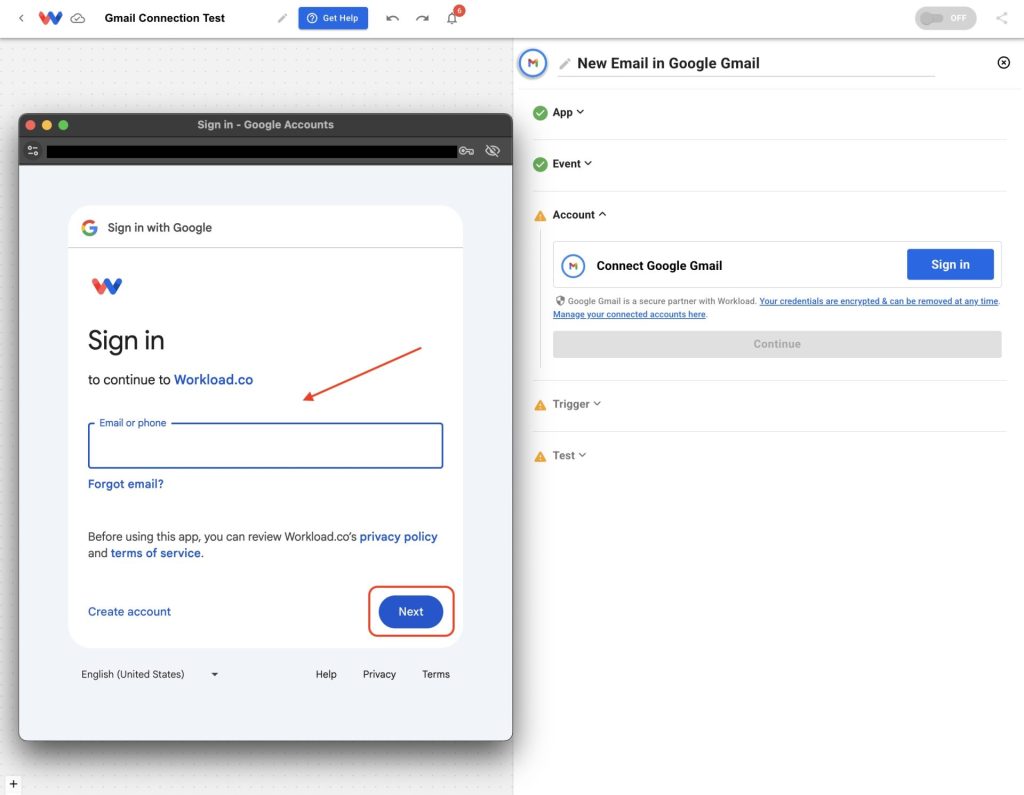Click the plus button at canvas corner

coord(13,784)
